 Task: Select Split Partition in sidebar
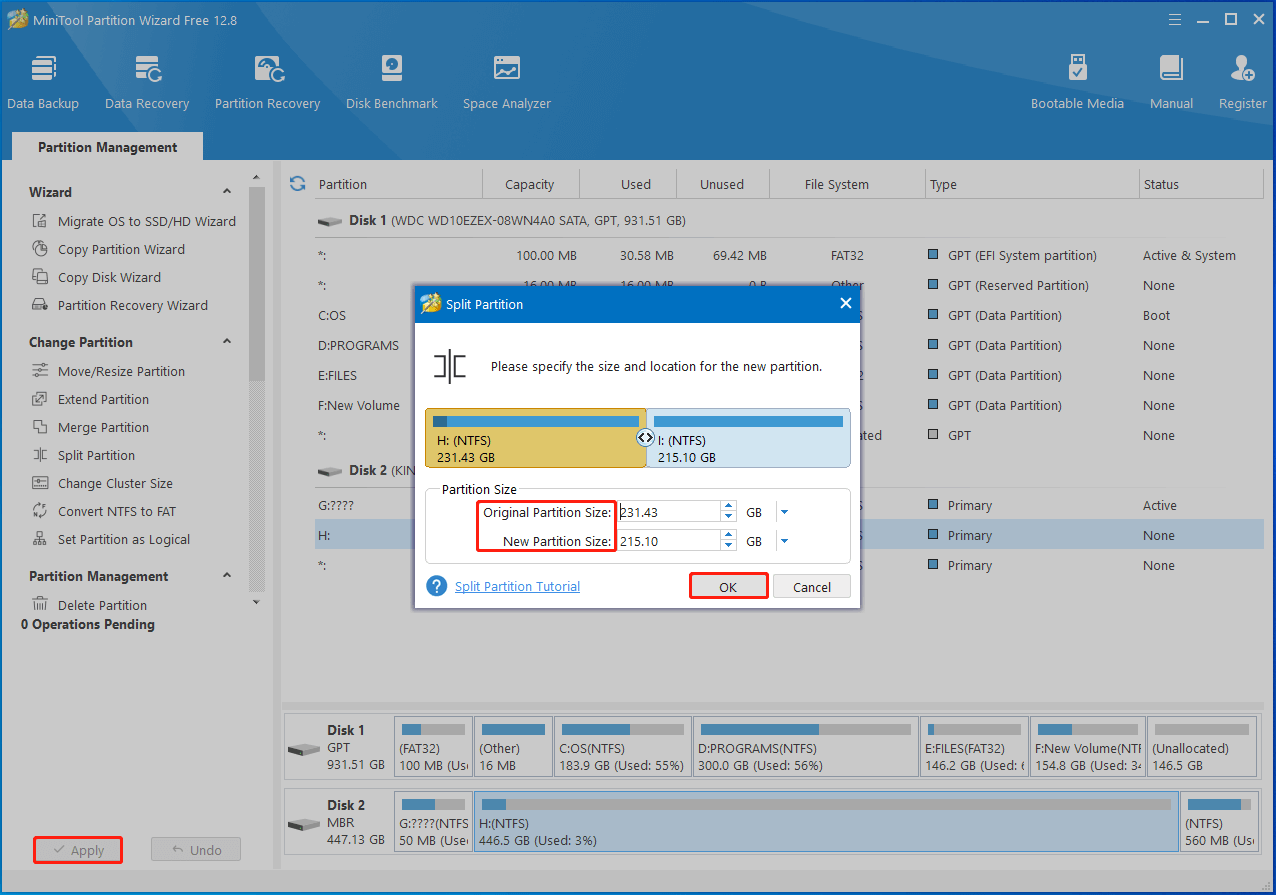(96, 455)
